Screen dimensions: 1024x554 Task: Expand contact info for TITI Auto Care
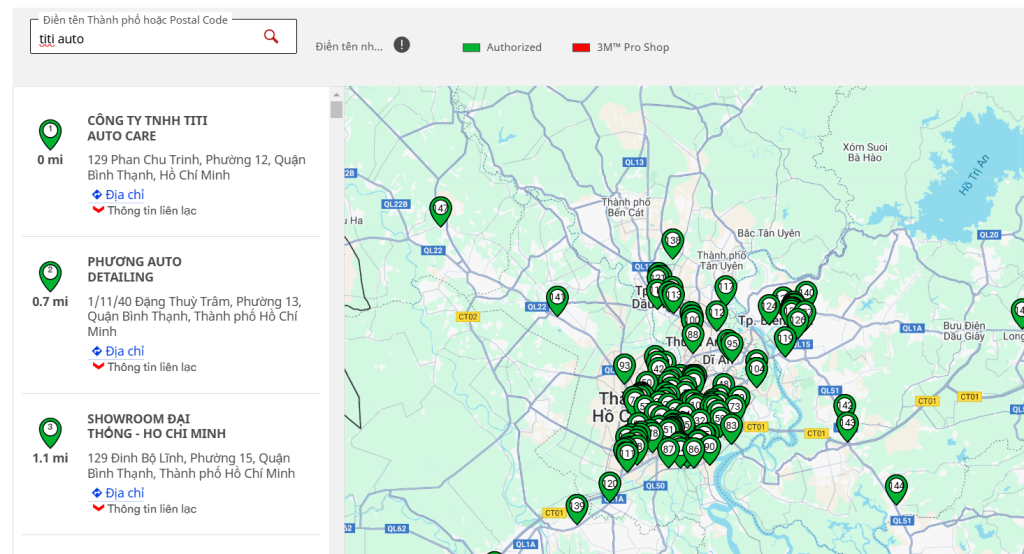(151, 211)
